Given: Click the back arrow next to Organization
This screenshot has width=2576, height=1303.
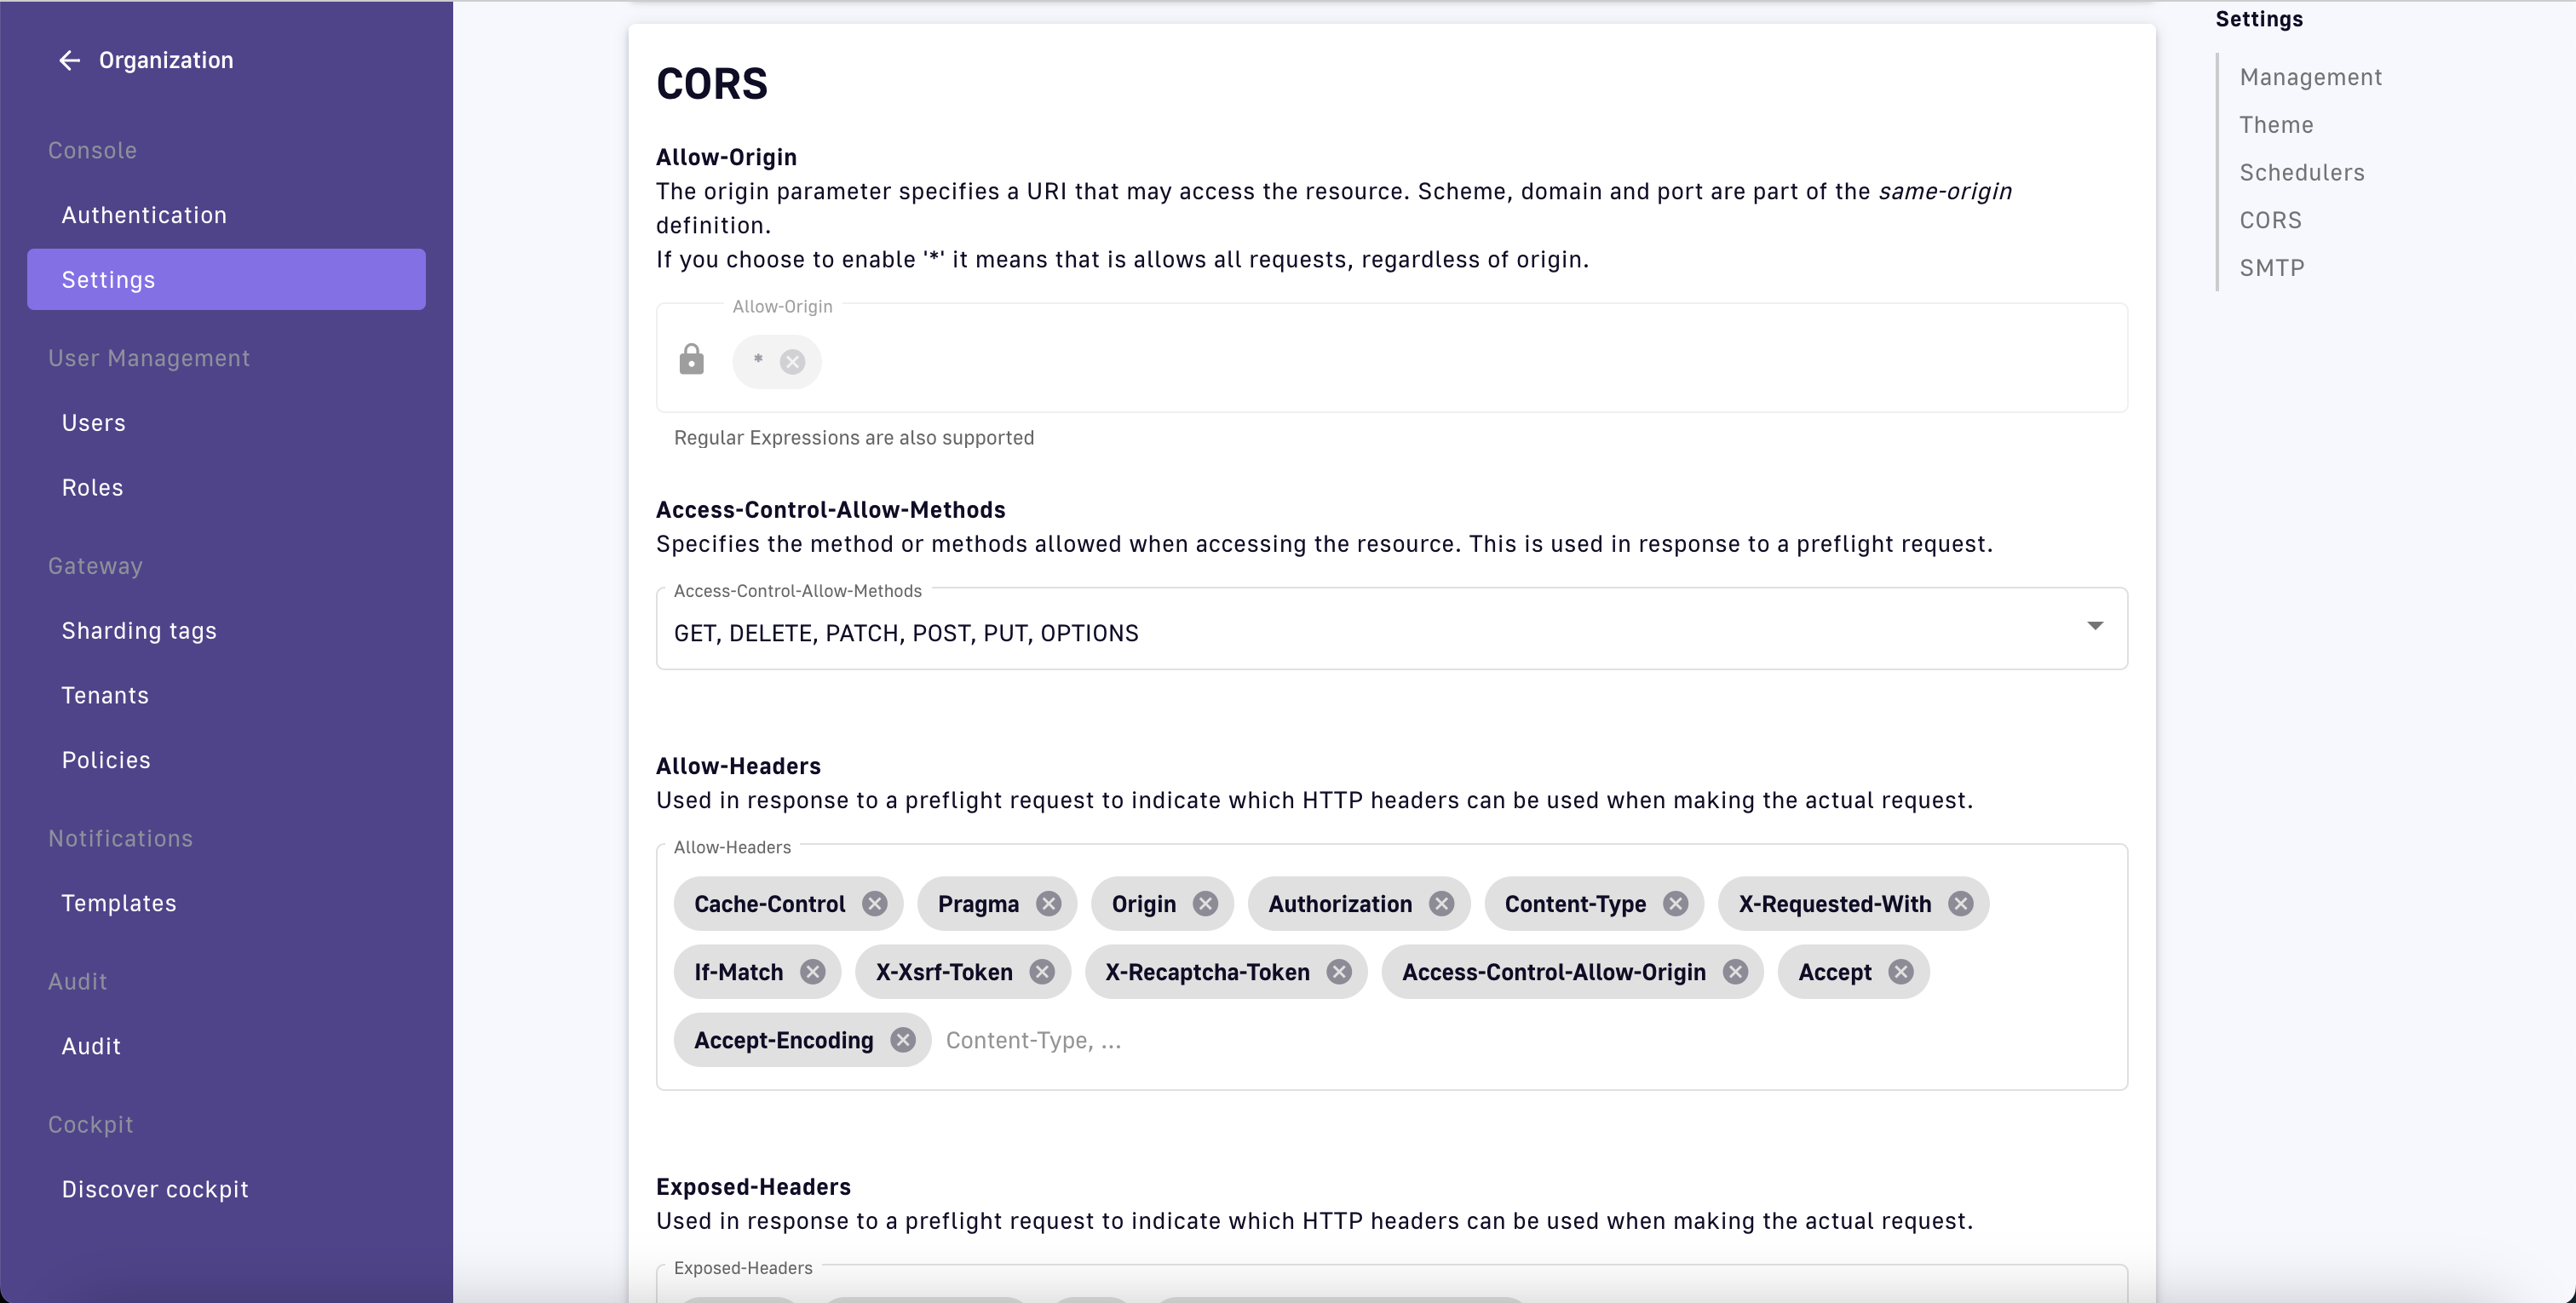Looking at the screenshot, I should tap(69, 61).
